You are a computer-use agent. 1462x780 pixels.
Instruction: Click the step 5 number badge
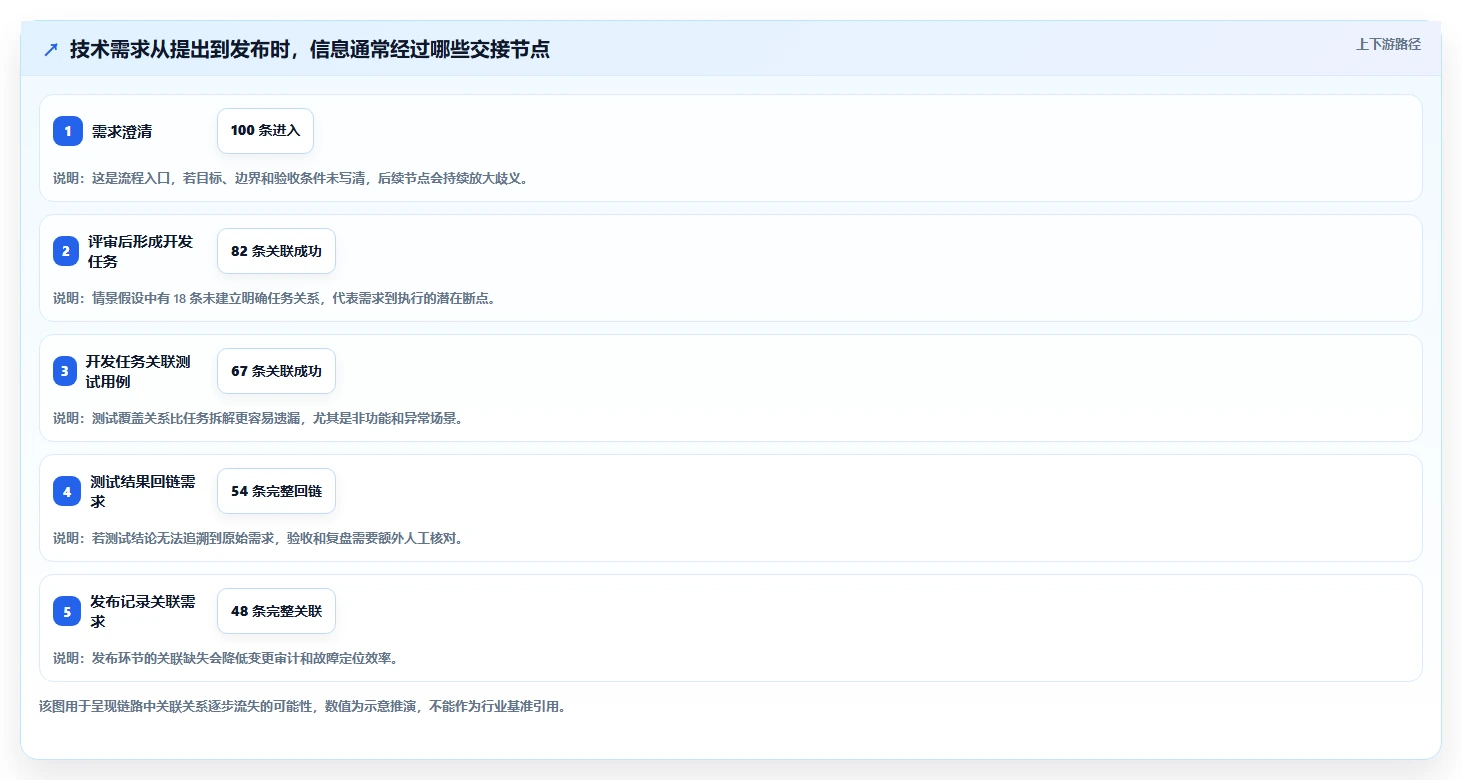click(67, 611)
